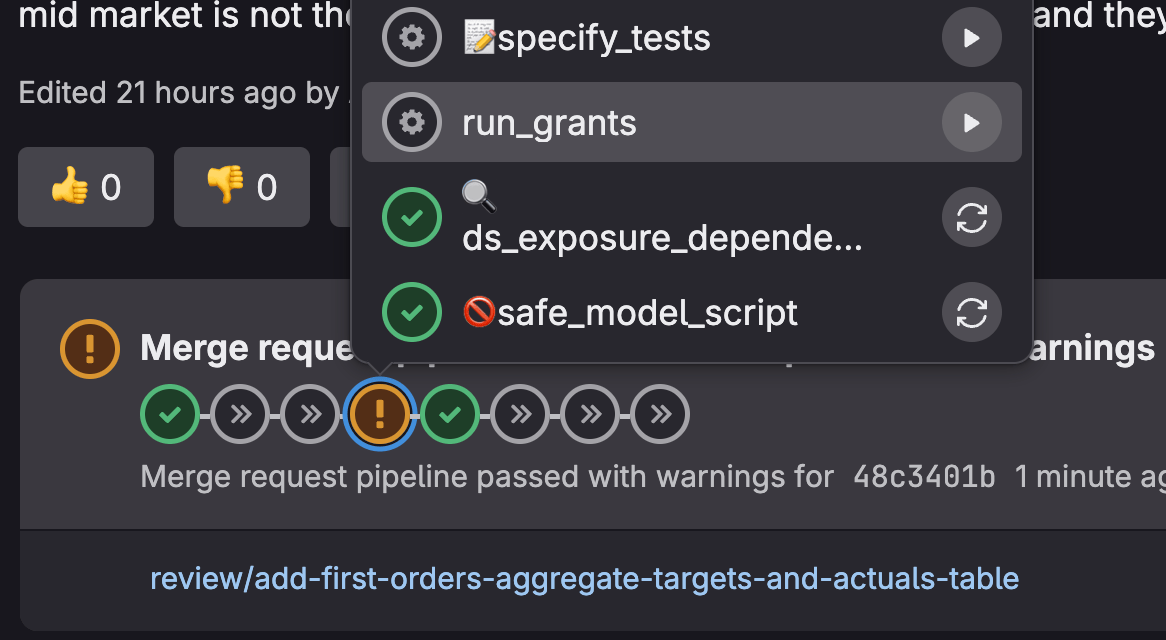Viewport: 1166px width, 640px height.
Task: Expand the second skipped pipeline stage
Action: tap(310, 414)
